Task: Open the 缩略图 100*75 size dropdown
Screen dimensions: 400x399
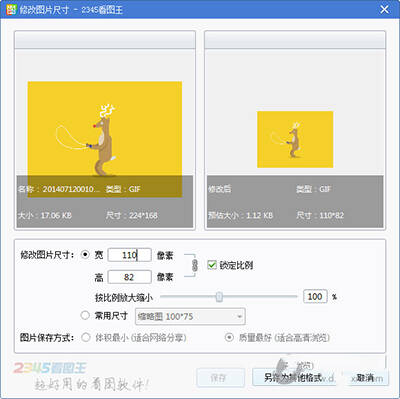Action: 190,316
